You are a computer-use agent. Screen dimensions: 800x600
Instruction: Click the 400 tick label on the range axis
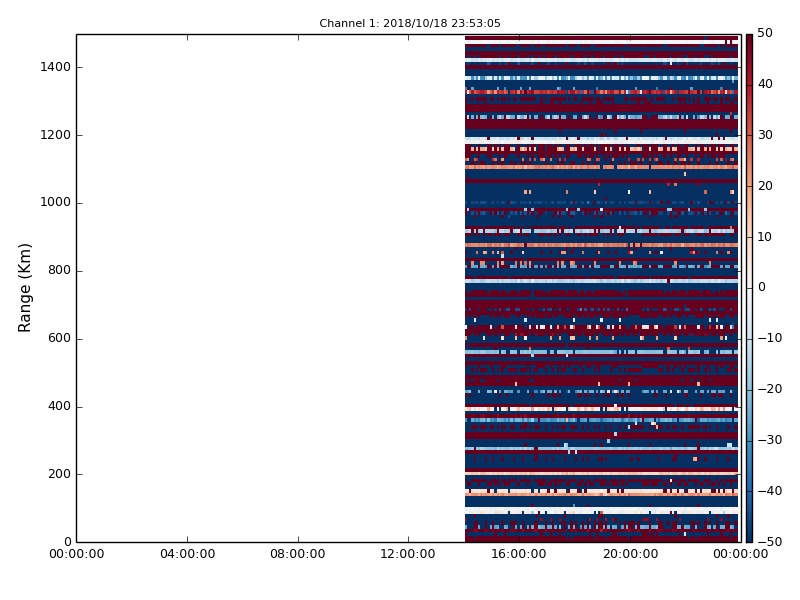point(59,406)
